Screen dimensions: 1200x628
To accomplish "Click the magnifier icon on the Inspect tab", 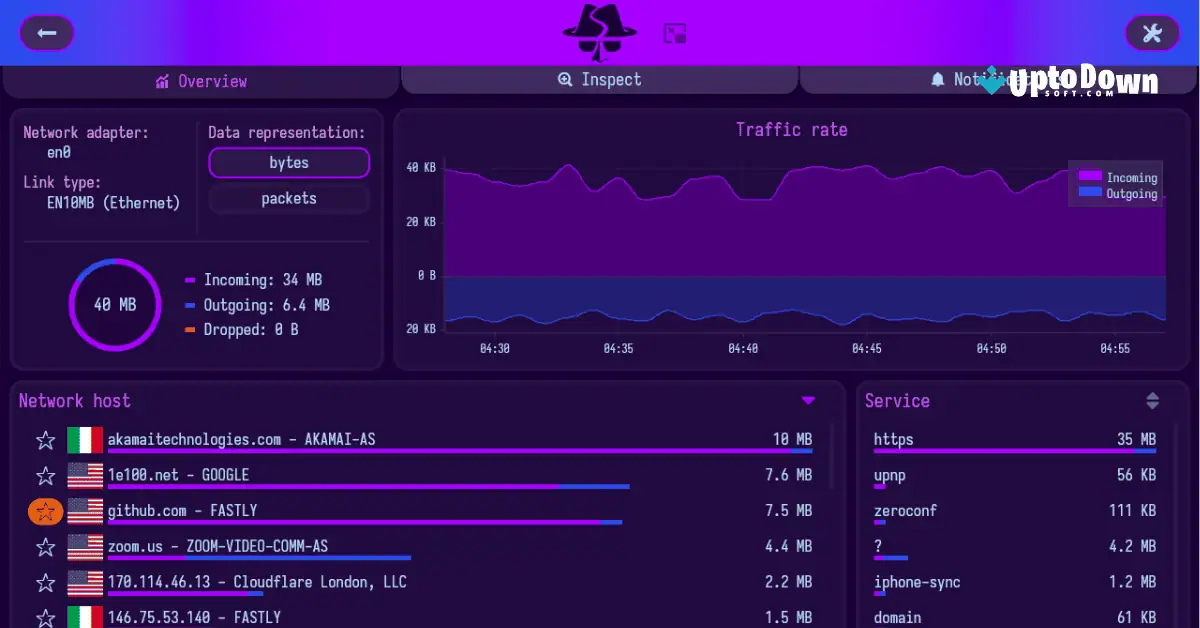I will click(x=567, y=79).
